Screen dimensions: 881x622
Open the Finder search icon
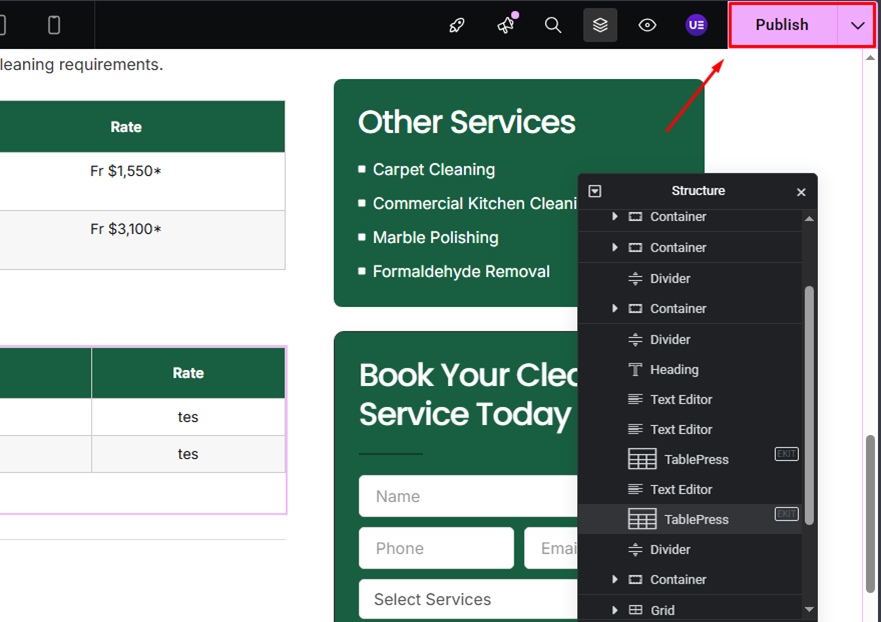(553, 25)
